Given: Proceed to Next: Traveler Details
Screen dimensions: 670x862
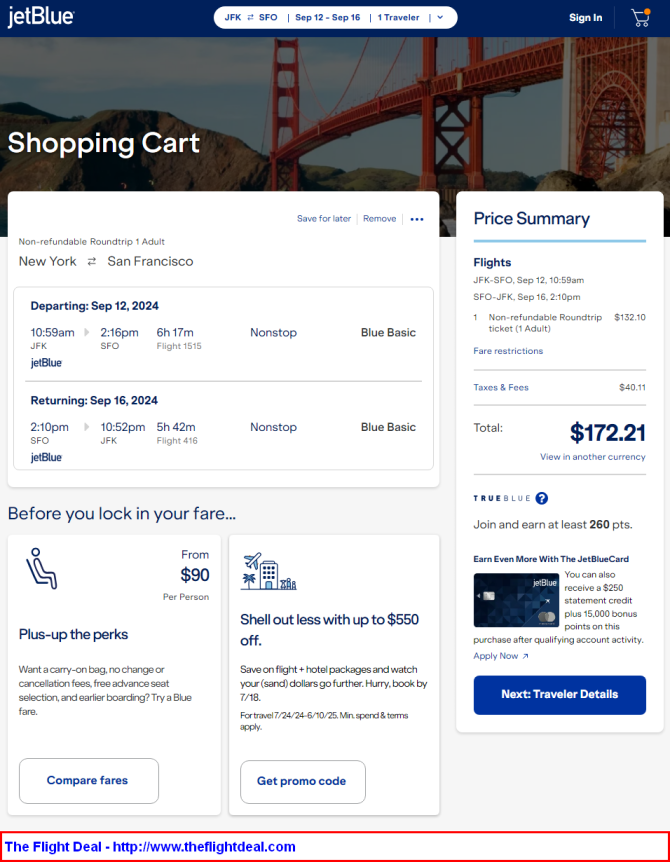Looking at the screenshot, I should click(x=560, y=695).
